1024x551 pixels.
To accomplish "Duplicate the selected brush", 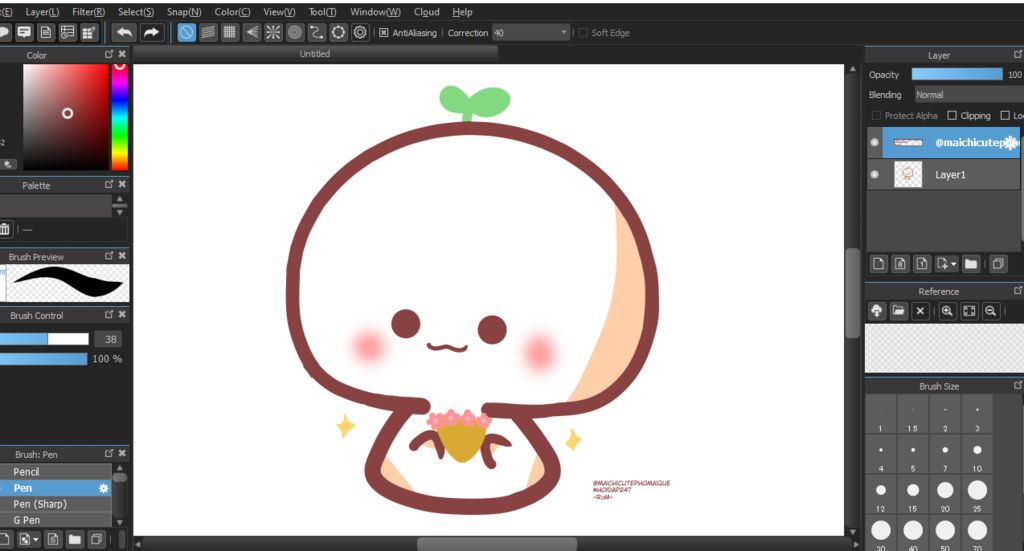I will [96, 539].
